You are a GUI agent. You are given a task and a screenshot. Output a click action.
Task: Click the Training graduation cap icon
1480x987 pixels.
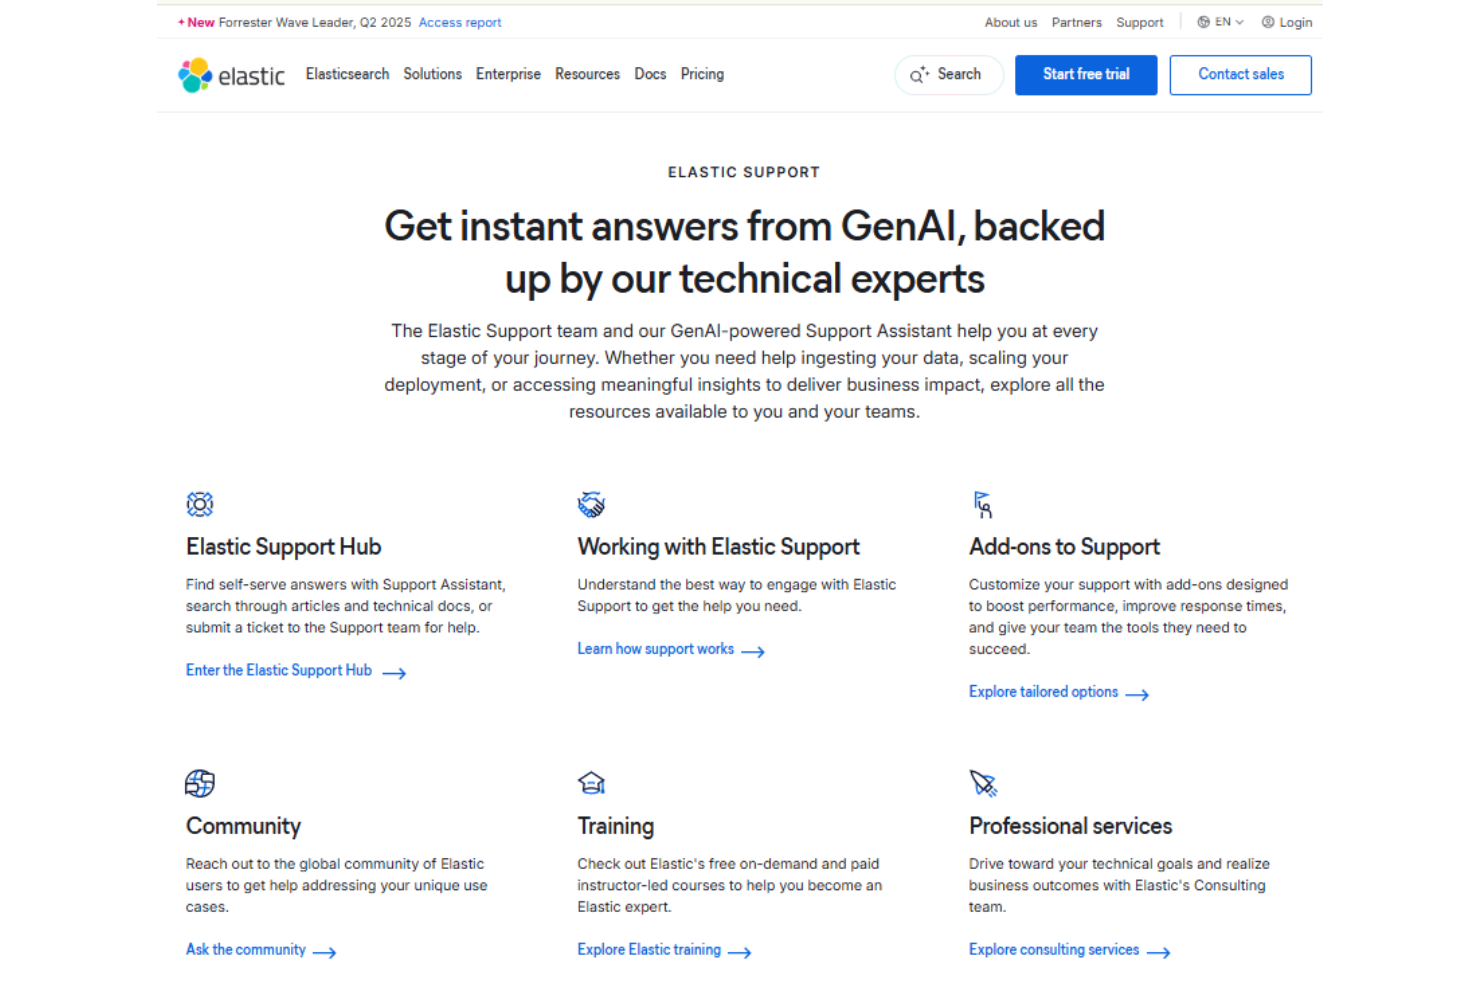point(591,783)
